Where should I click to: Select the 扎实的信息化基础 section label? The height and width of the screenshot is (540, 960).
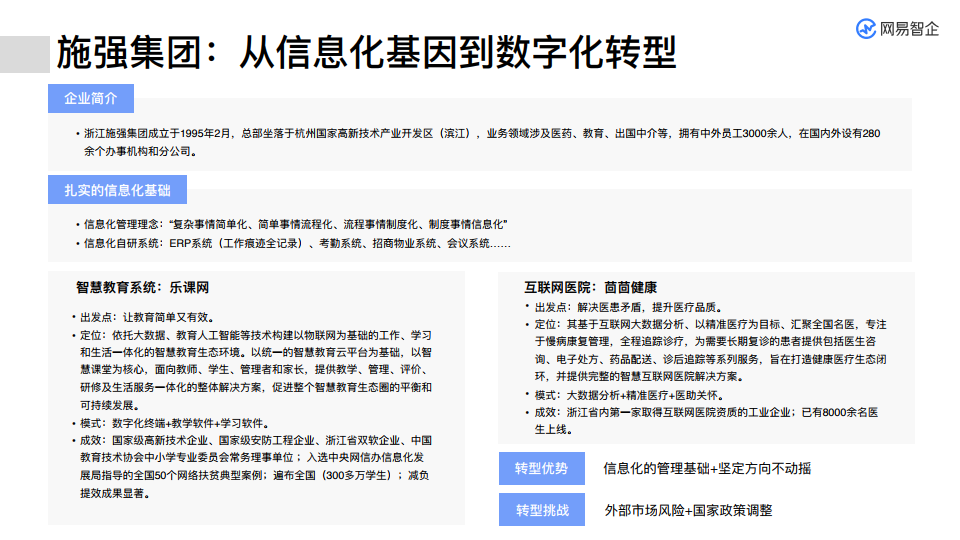click(x=118, y=190)
